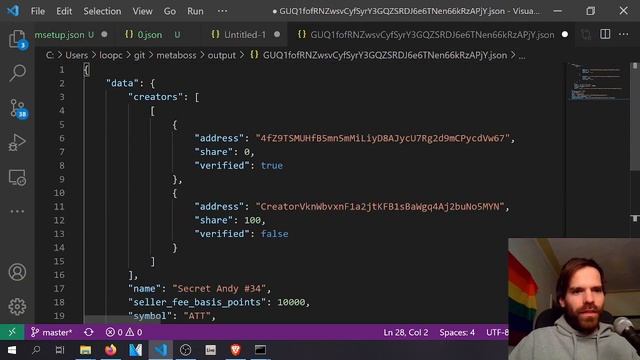Click the "creators" key on line 3
This screenshot has width=640, height=360.
pyautogui.click(x=156, y=97)
